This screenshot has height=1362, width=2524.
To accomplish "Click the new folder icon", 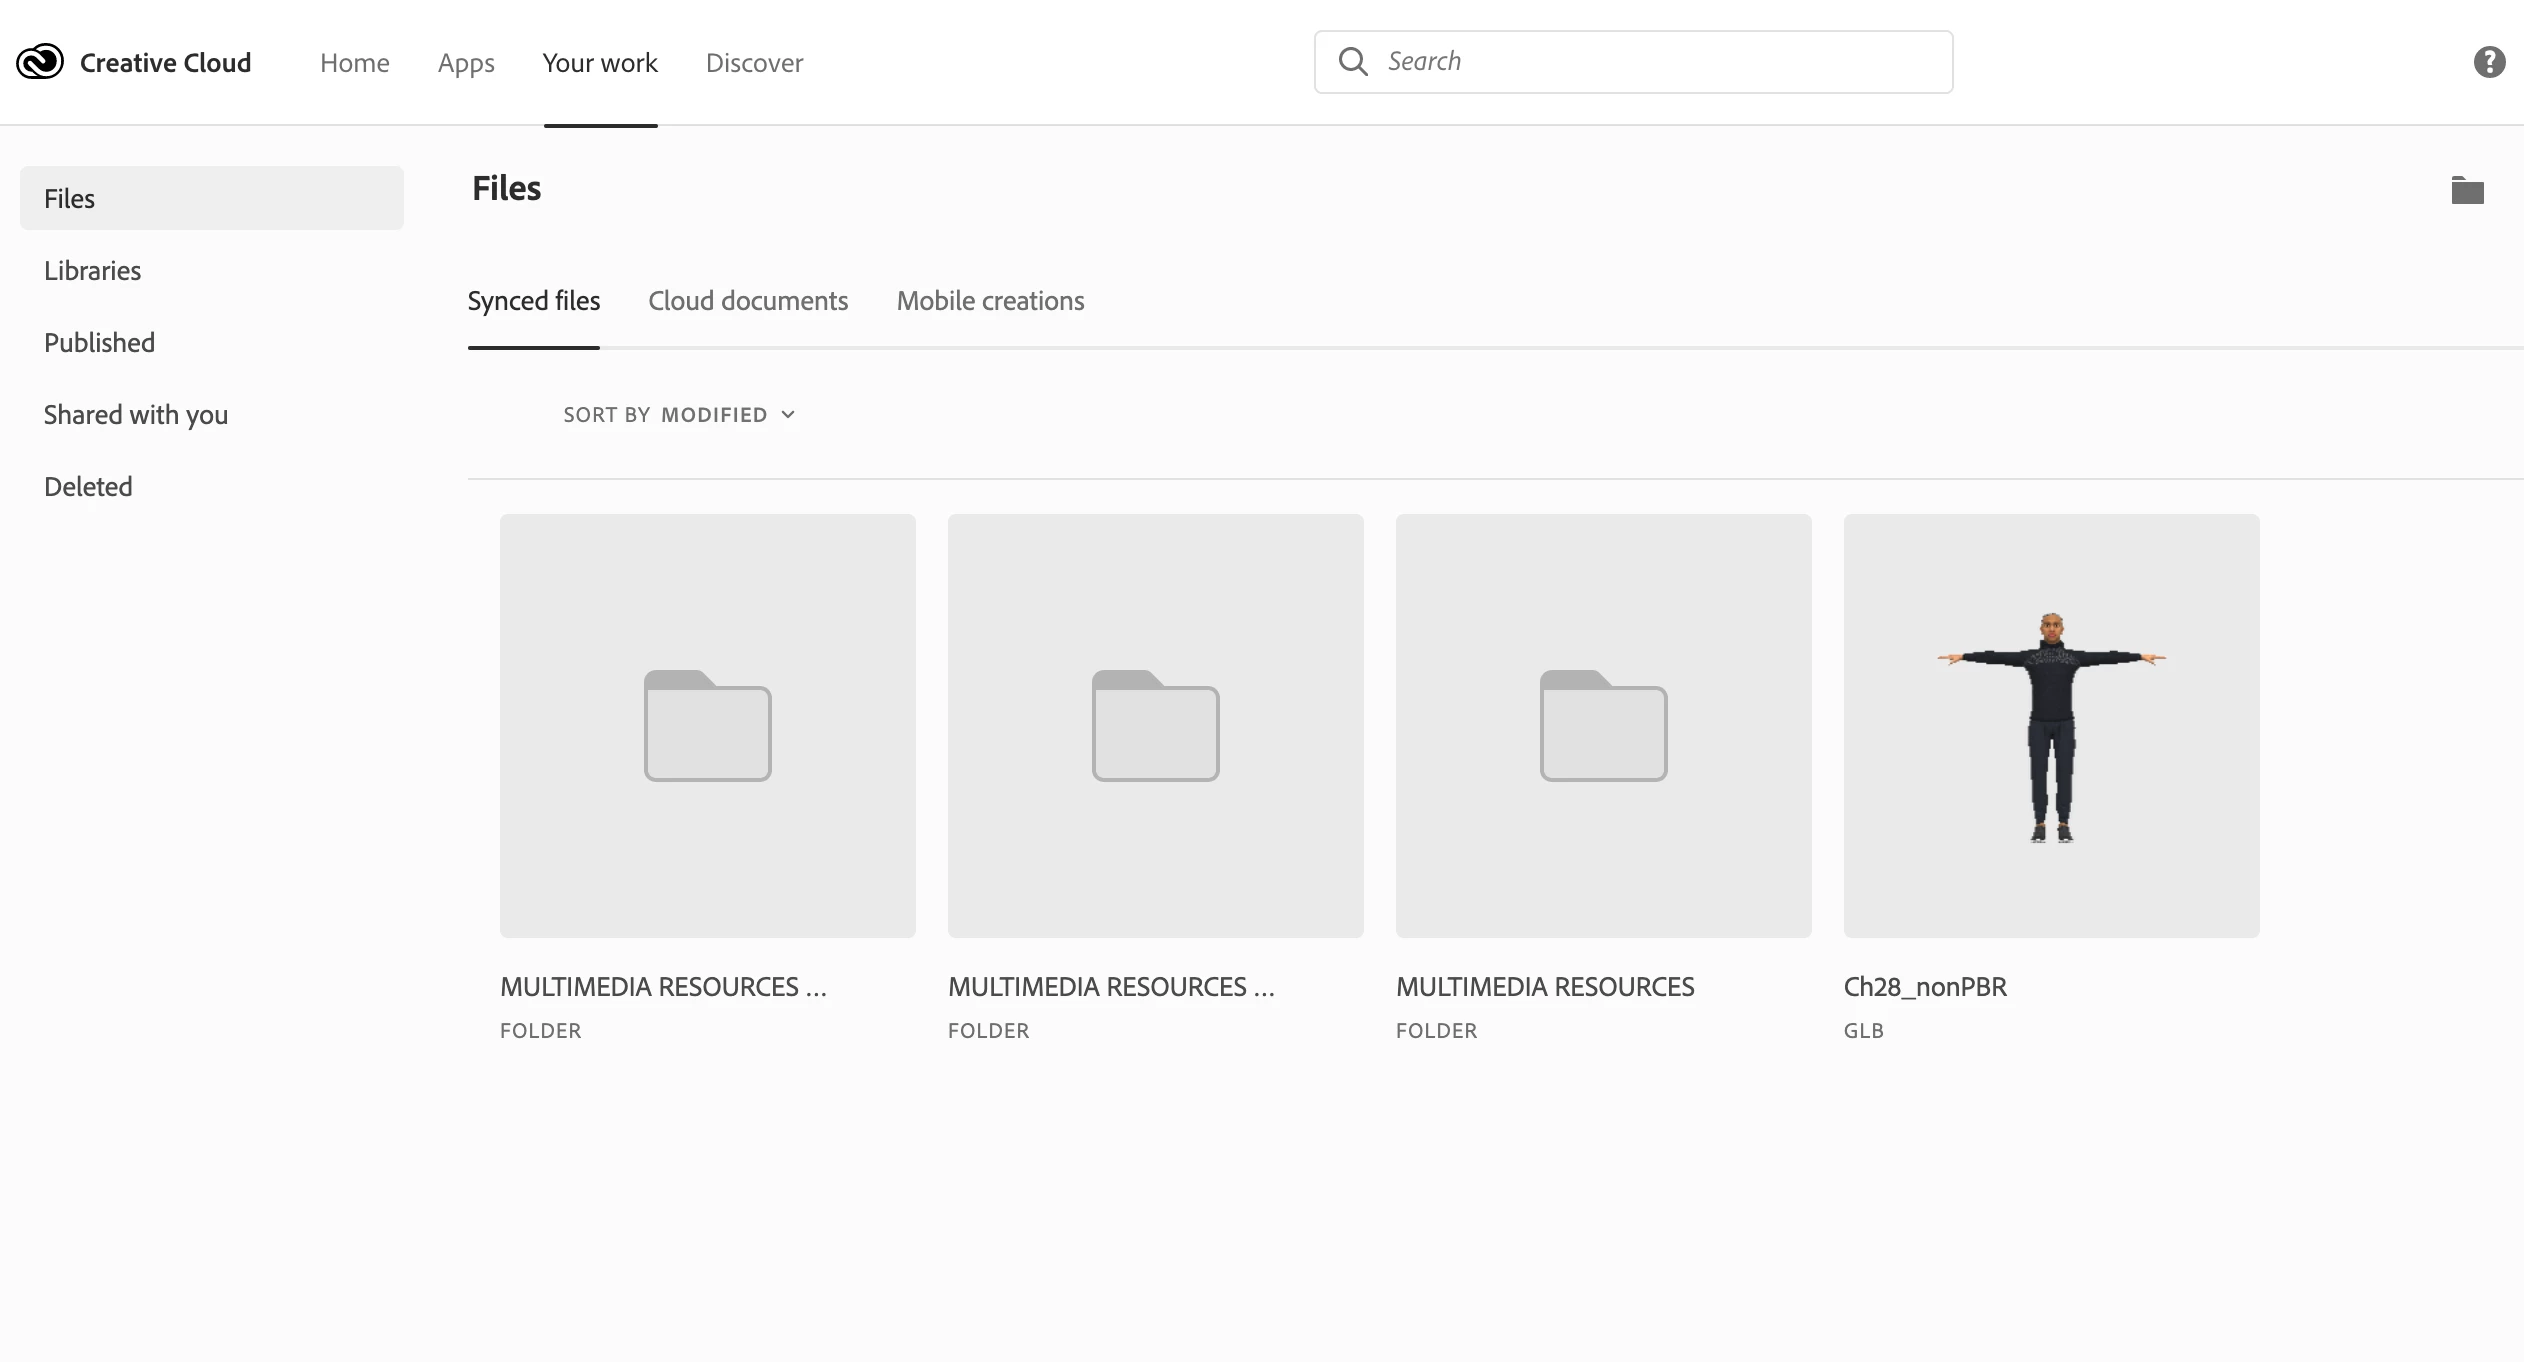I will [x=2467, y=190].
